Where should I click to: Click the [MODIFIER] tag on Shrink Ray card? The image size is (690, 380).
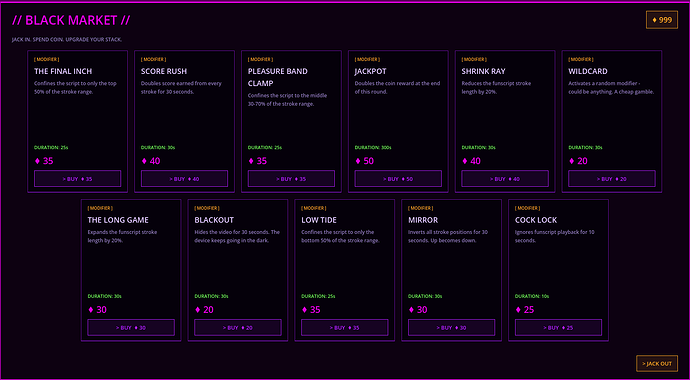click(474, 59)
